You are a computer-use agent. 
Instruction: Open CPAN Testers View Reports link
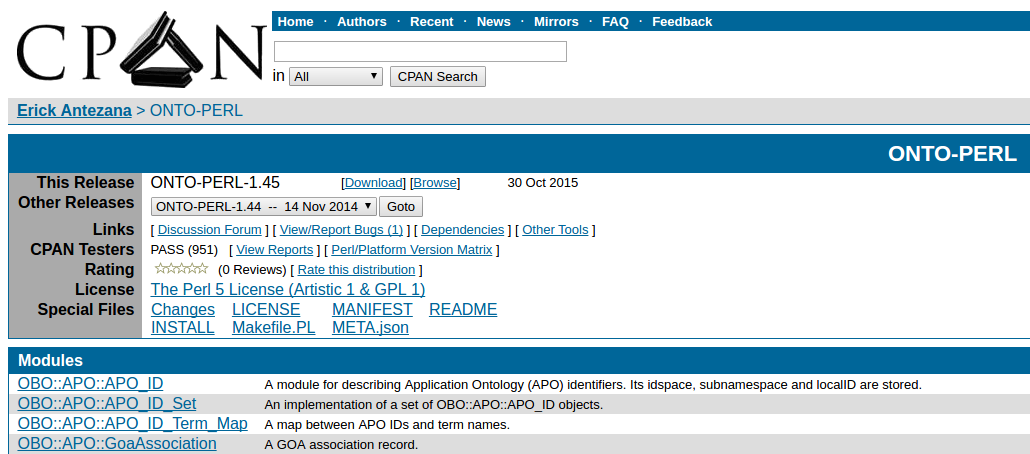pos(275,250)
